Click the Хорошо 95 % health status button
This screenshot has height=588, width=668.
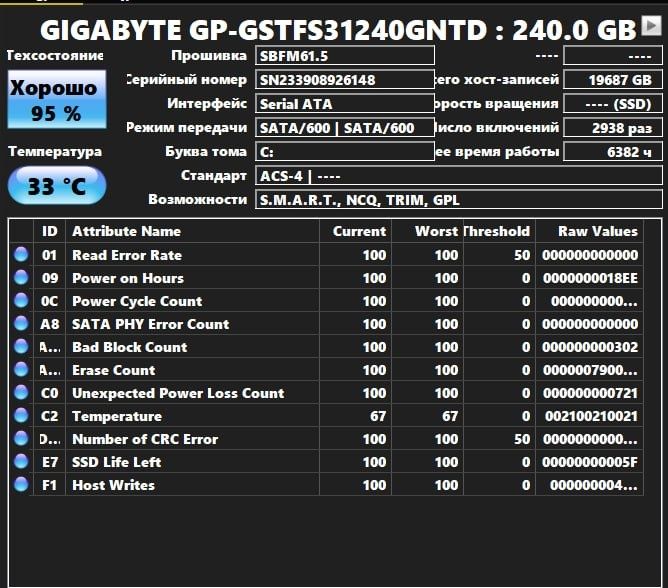coord(57,99)
